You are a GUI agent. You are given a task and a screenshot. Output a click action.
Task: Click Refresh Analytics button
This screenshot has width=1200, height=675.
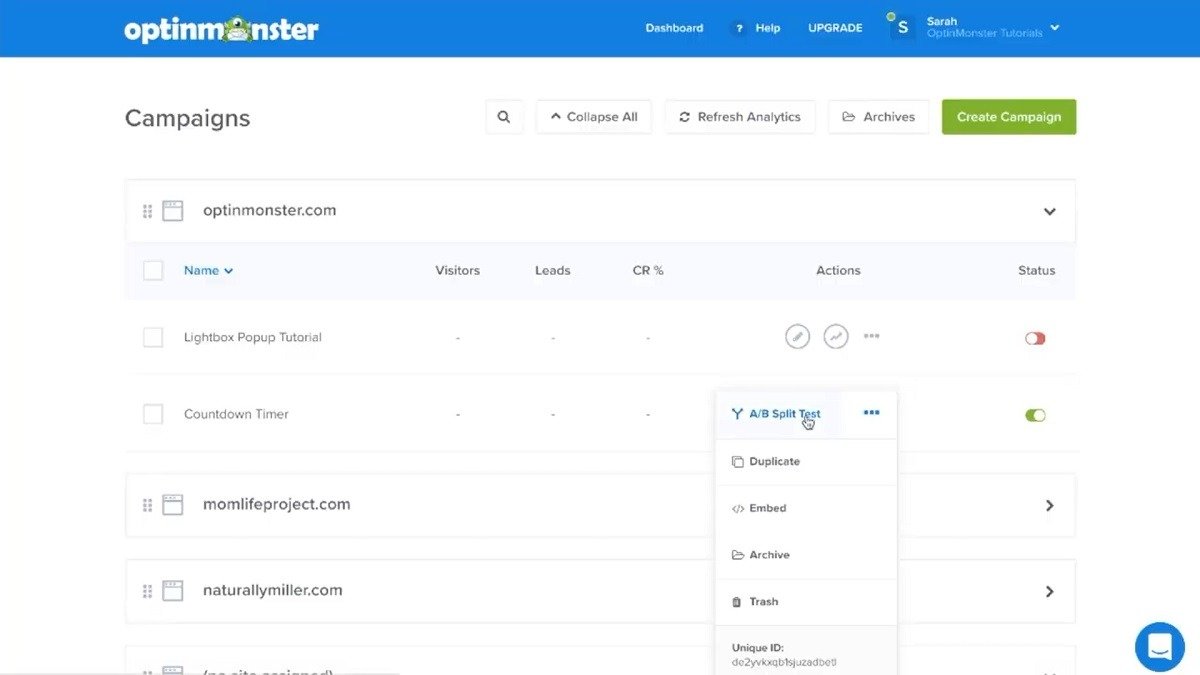[x=740, y=117]
